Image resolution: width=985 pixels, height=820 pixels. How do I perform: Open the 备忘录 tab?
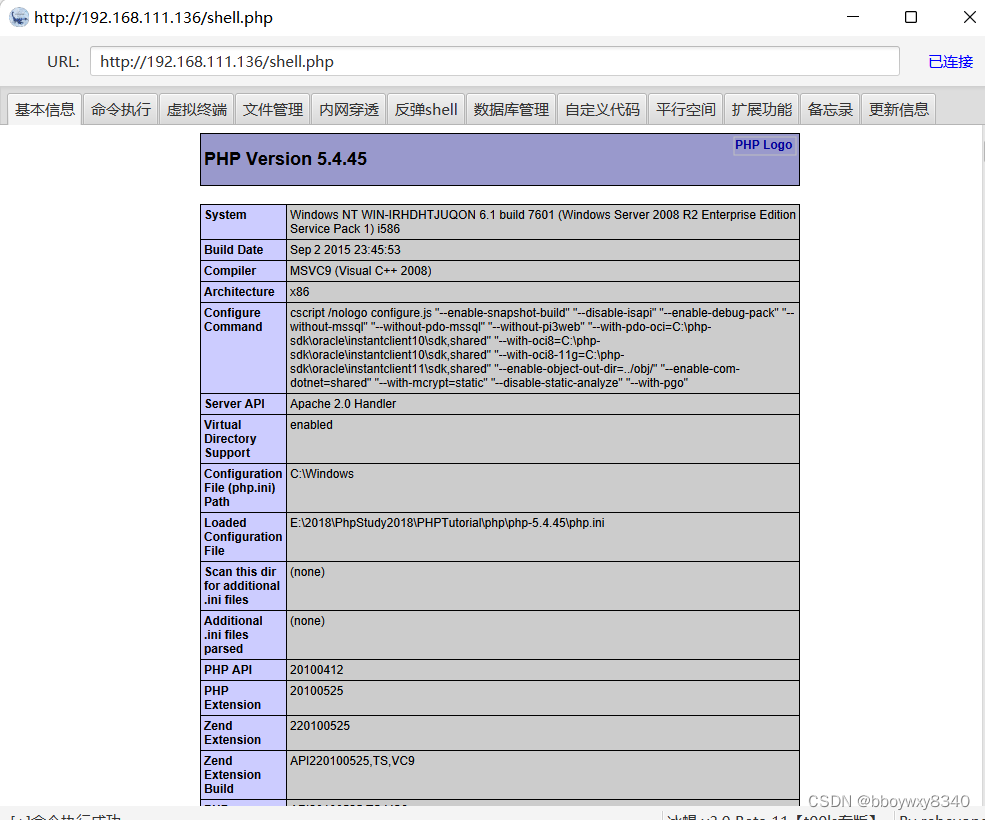[829, 109]
